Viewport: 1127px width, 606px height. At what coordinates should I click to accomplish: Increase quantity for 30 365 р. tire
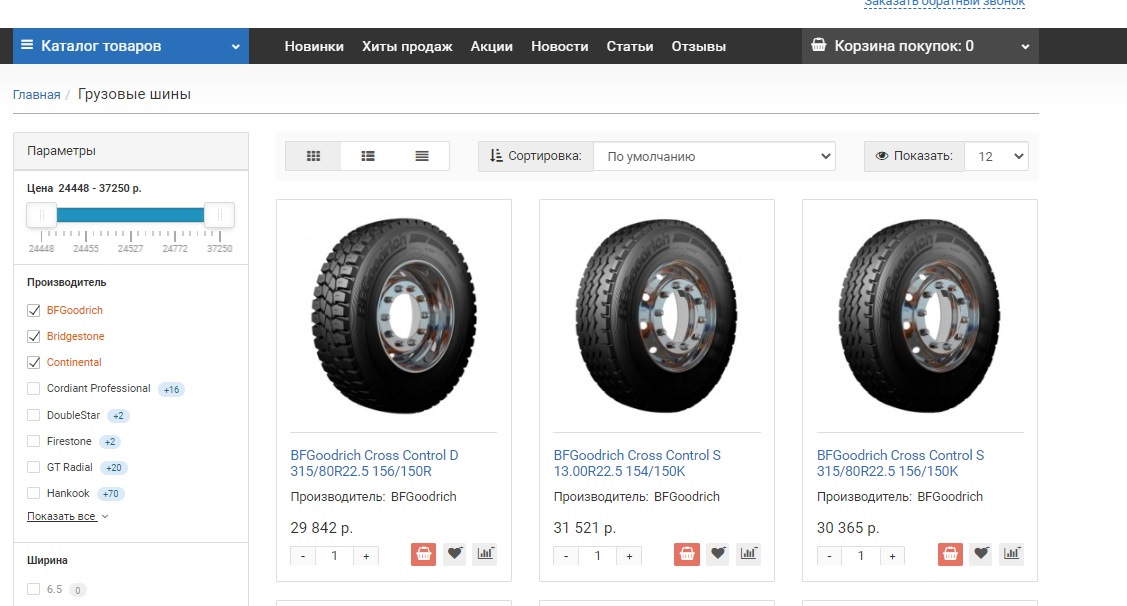pyautogui.click(x=892, y=556)
